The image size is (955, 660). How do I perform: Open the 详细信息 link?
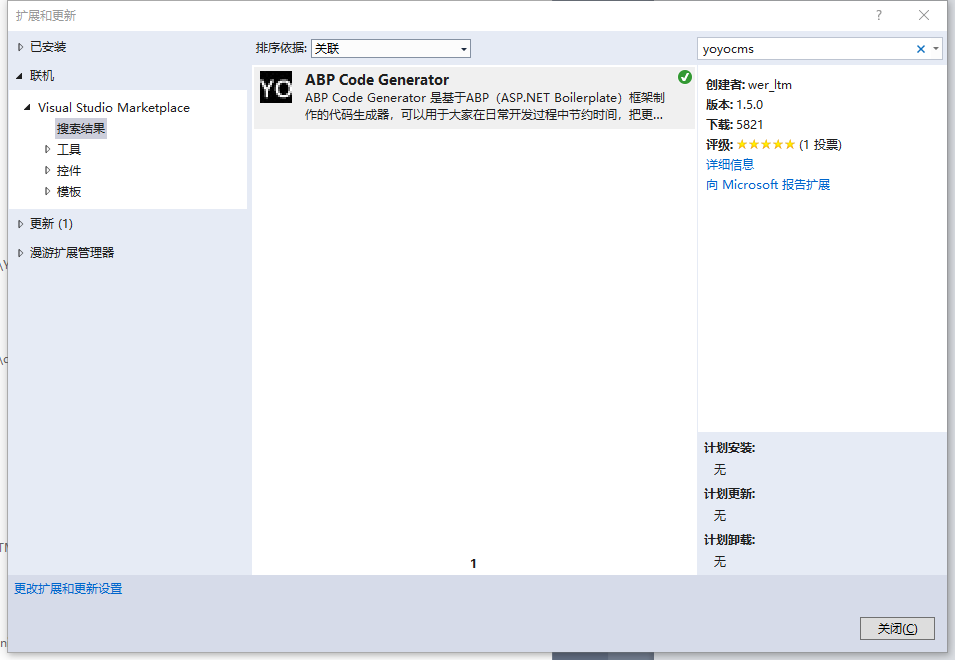(x=731, y=164)
